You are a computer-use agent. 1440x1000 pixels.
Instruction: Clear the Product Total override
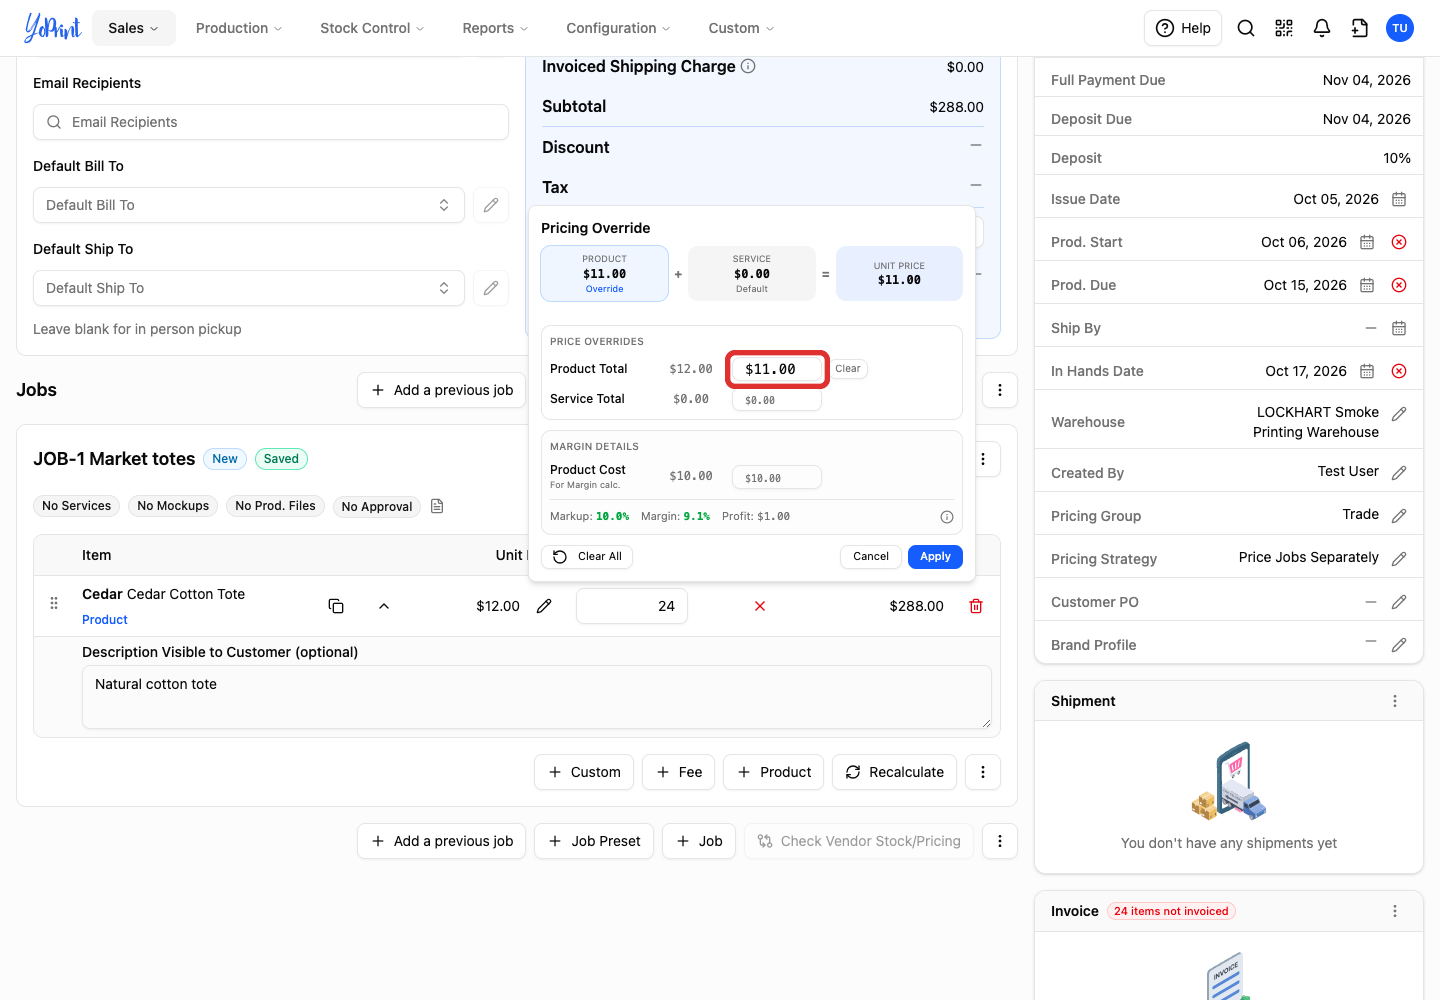pos(848,369)
